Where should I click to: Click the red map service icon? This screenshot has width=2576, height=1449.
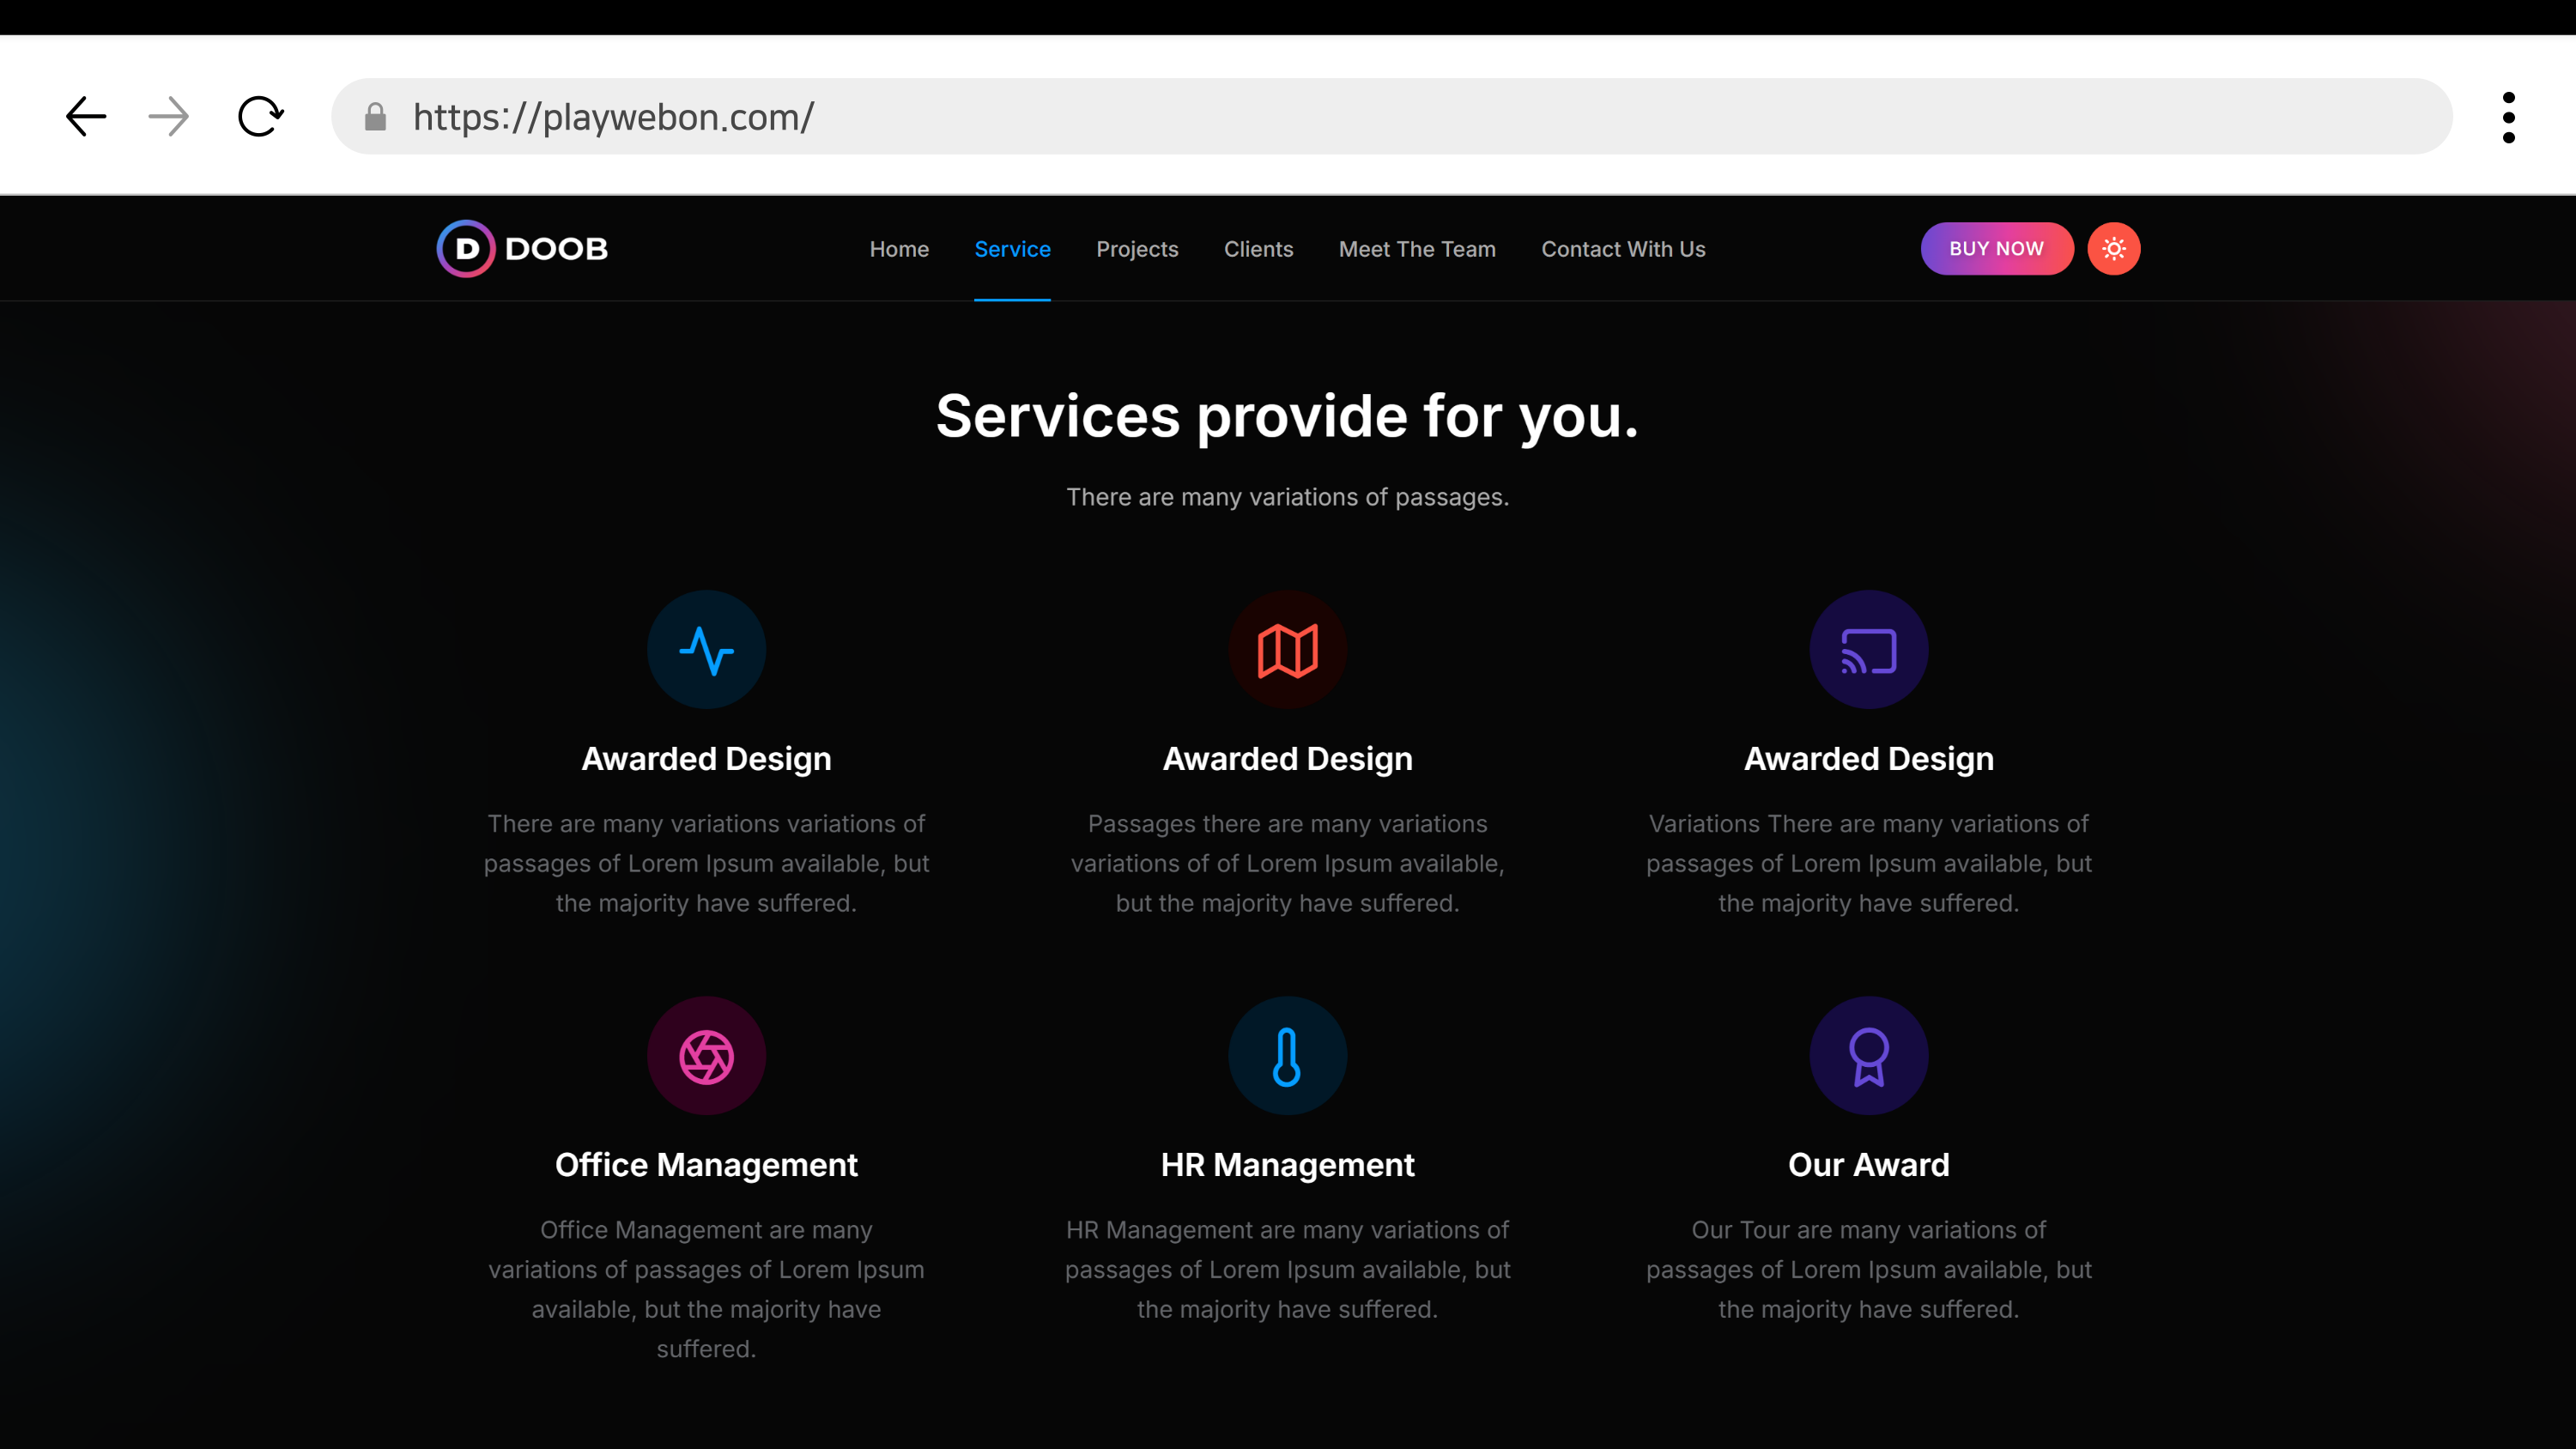click(1287, 650)
